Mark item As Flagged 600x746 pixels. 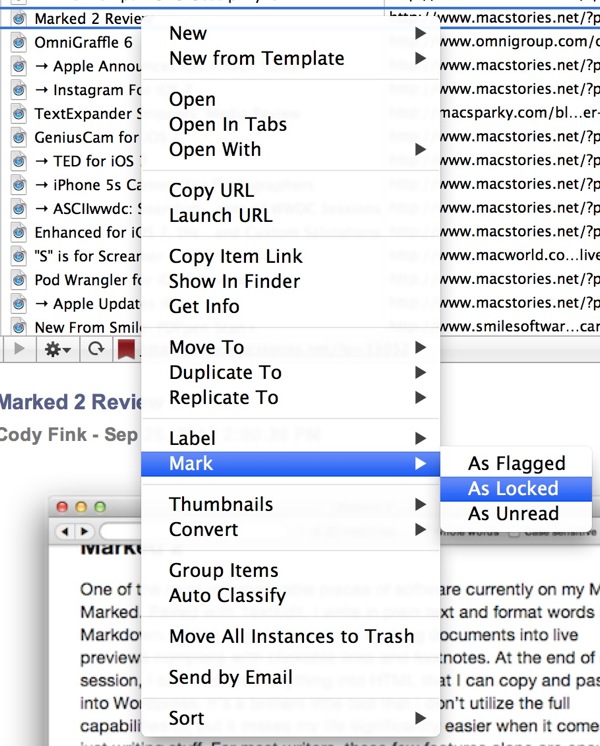tap(516, 464)
